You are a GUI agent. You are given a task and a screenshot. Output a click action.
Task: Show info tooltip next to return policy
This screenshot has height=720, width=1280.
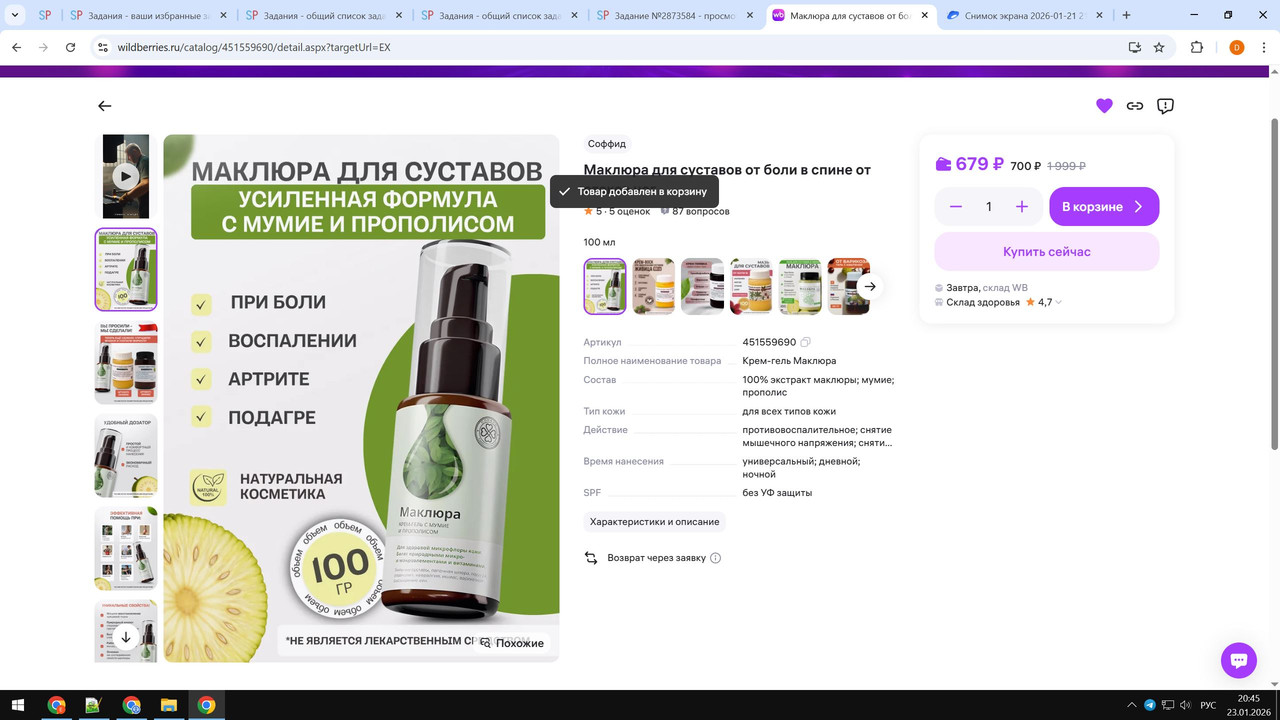pyautogui.click(x=715, y=558)
